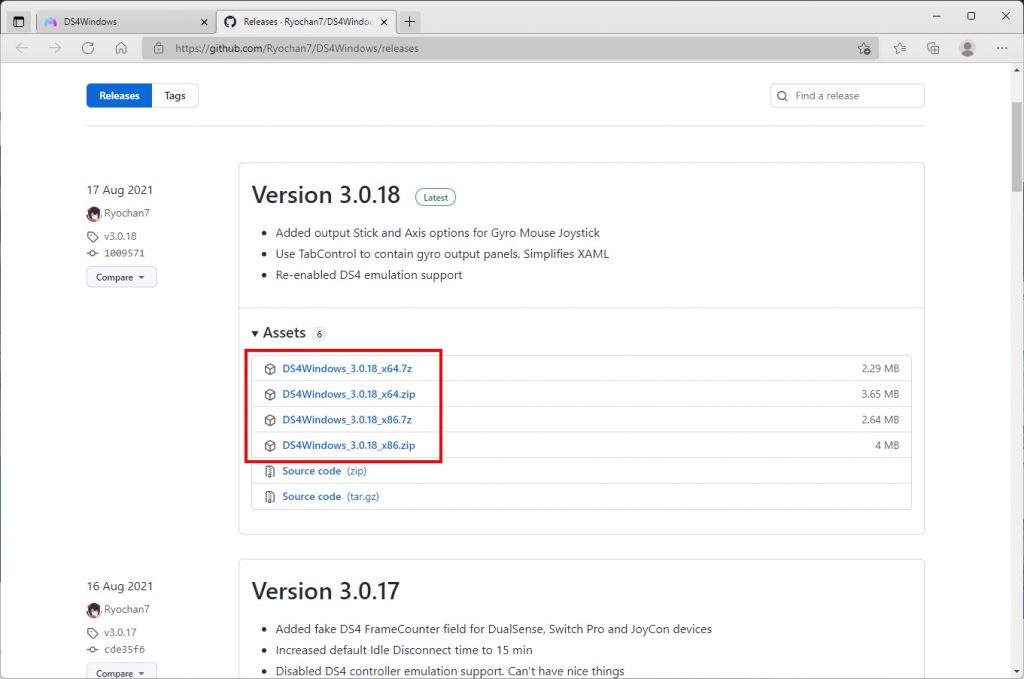Screen dimensions: 1024x679
Task: Click the commit icon beside 1009571
Action: (93, 253)
